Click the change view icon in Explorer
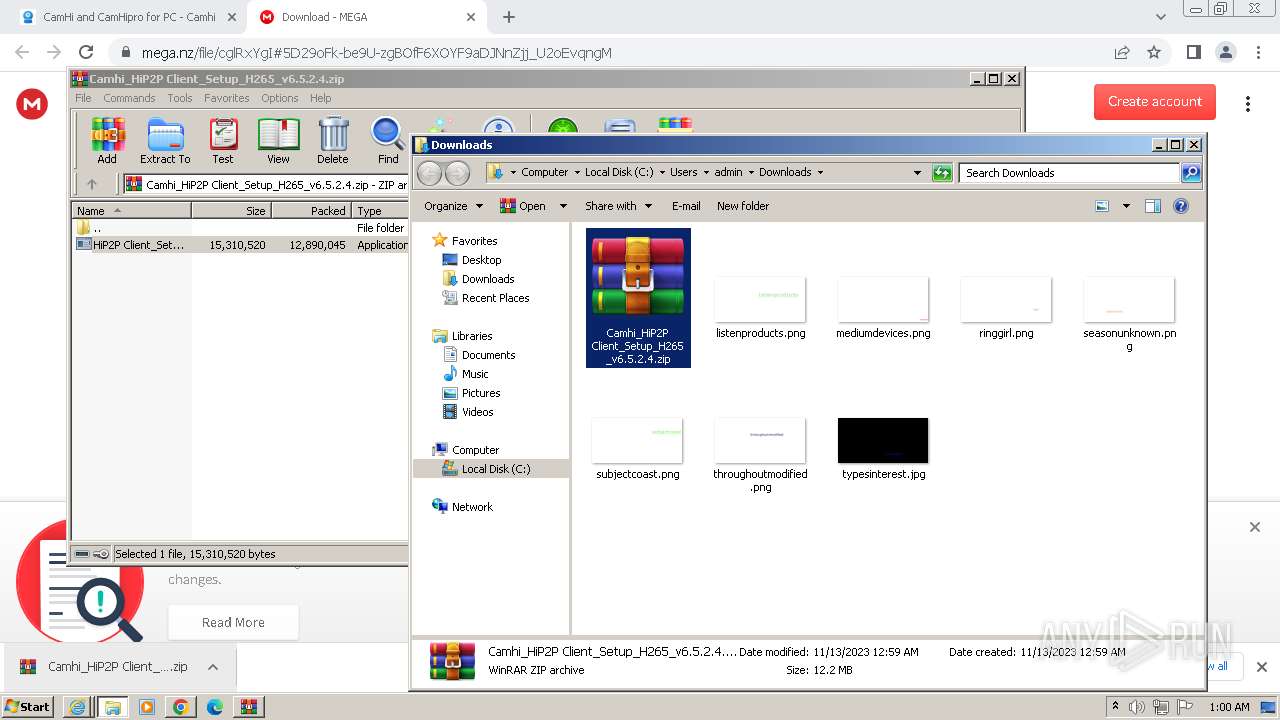This screenshot has width=1280, height=720. pyautogui.click(x=1102, y=206)
